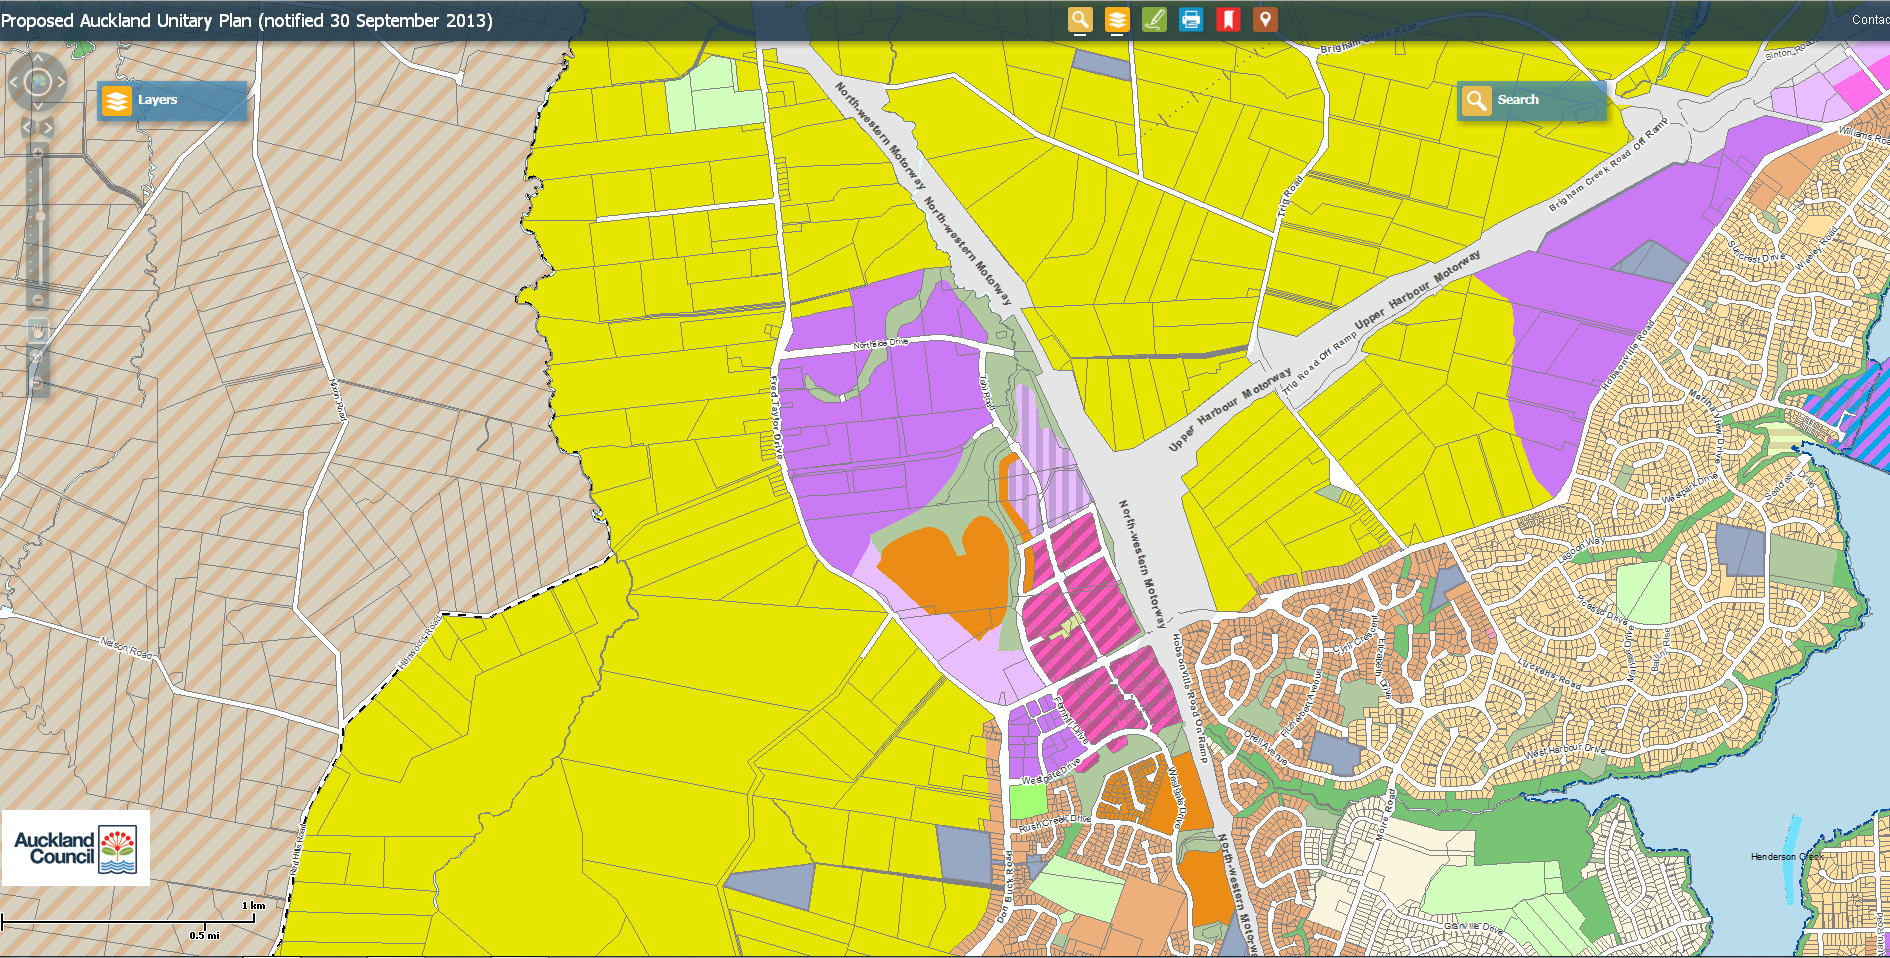
Task: Pan the map right with the east arrow
Action: [x=62, y=82]
